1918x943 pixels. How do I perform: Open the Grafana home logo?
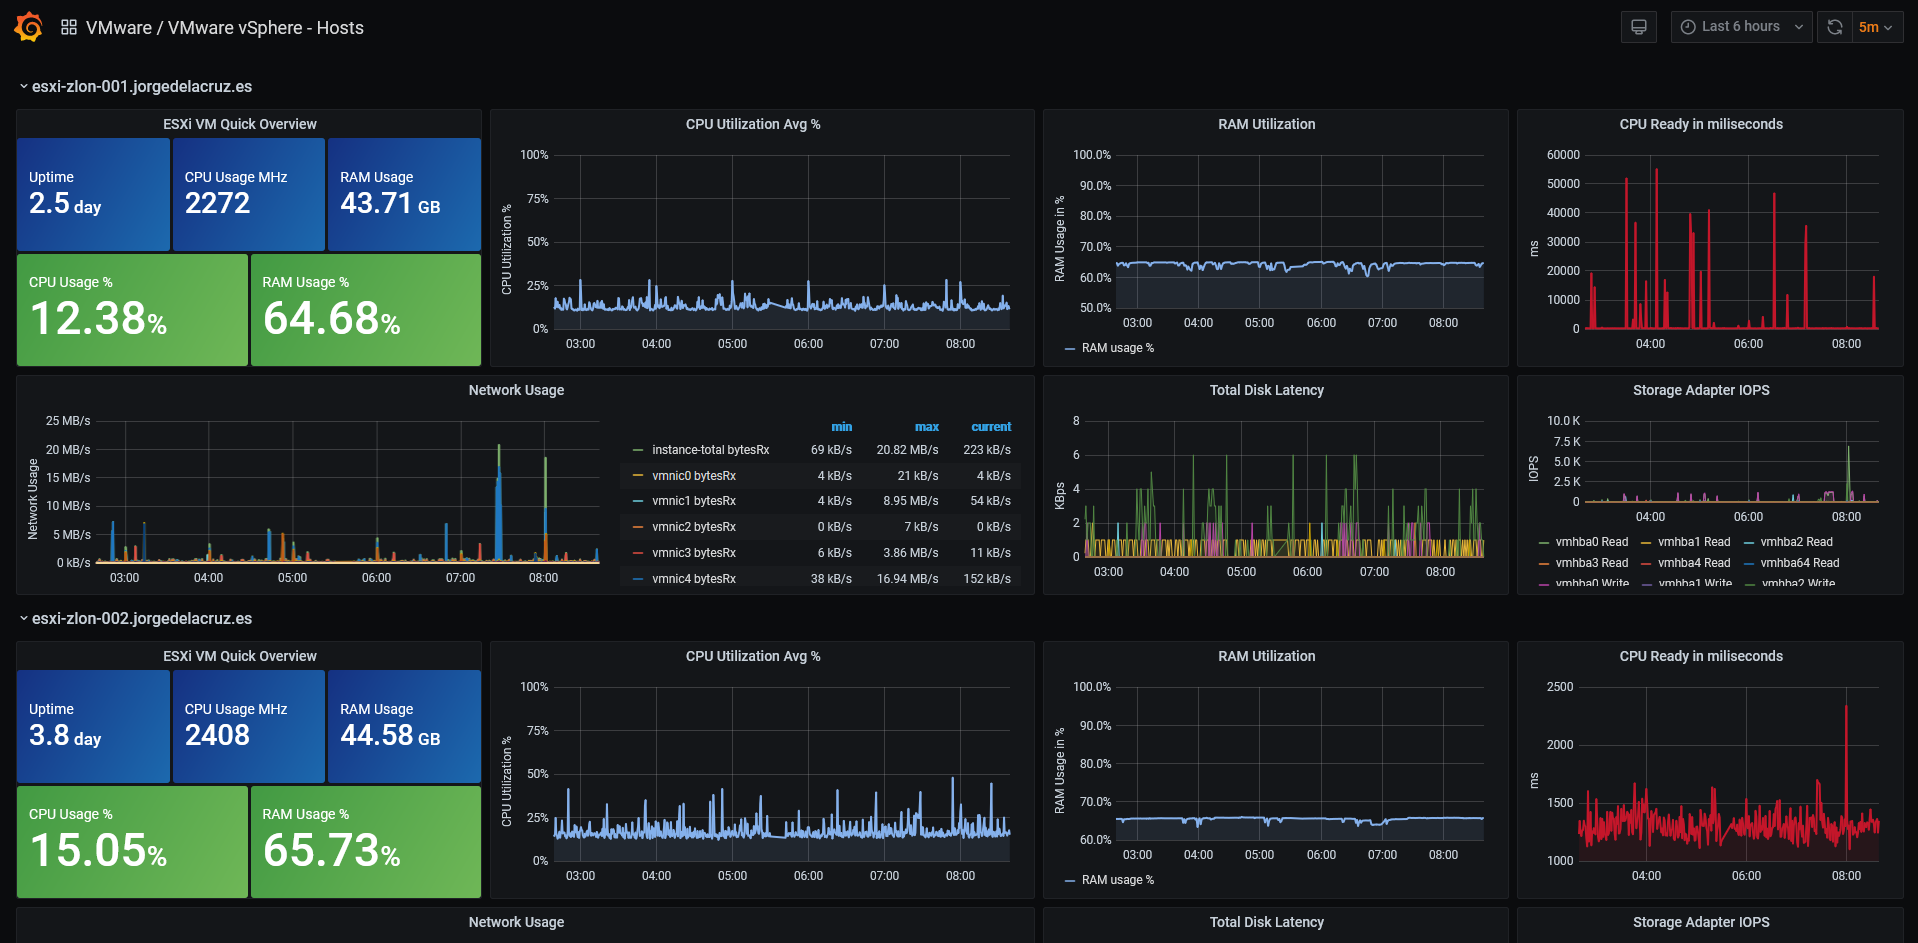tap(28, 27)
